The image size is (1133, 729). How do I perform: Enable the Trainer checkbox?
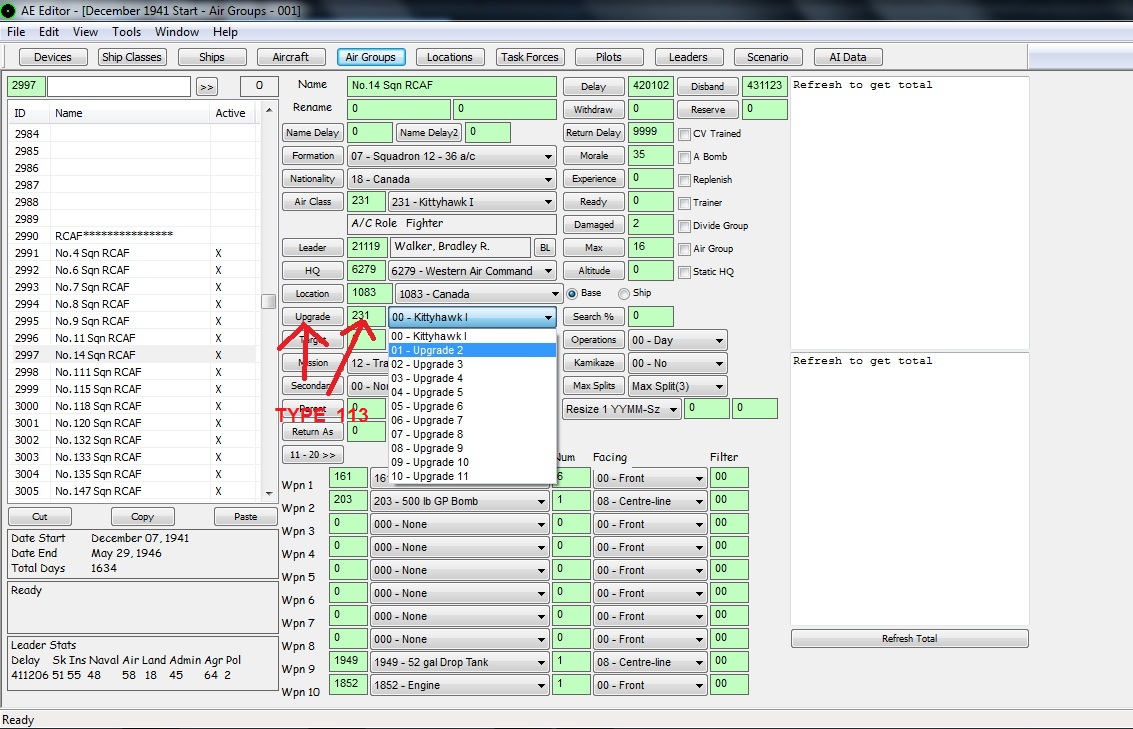coord(684,203)
